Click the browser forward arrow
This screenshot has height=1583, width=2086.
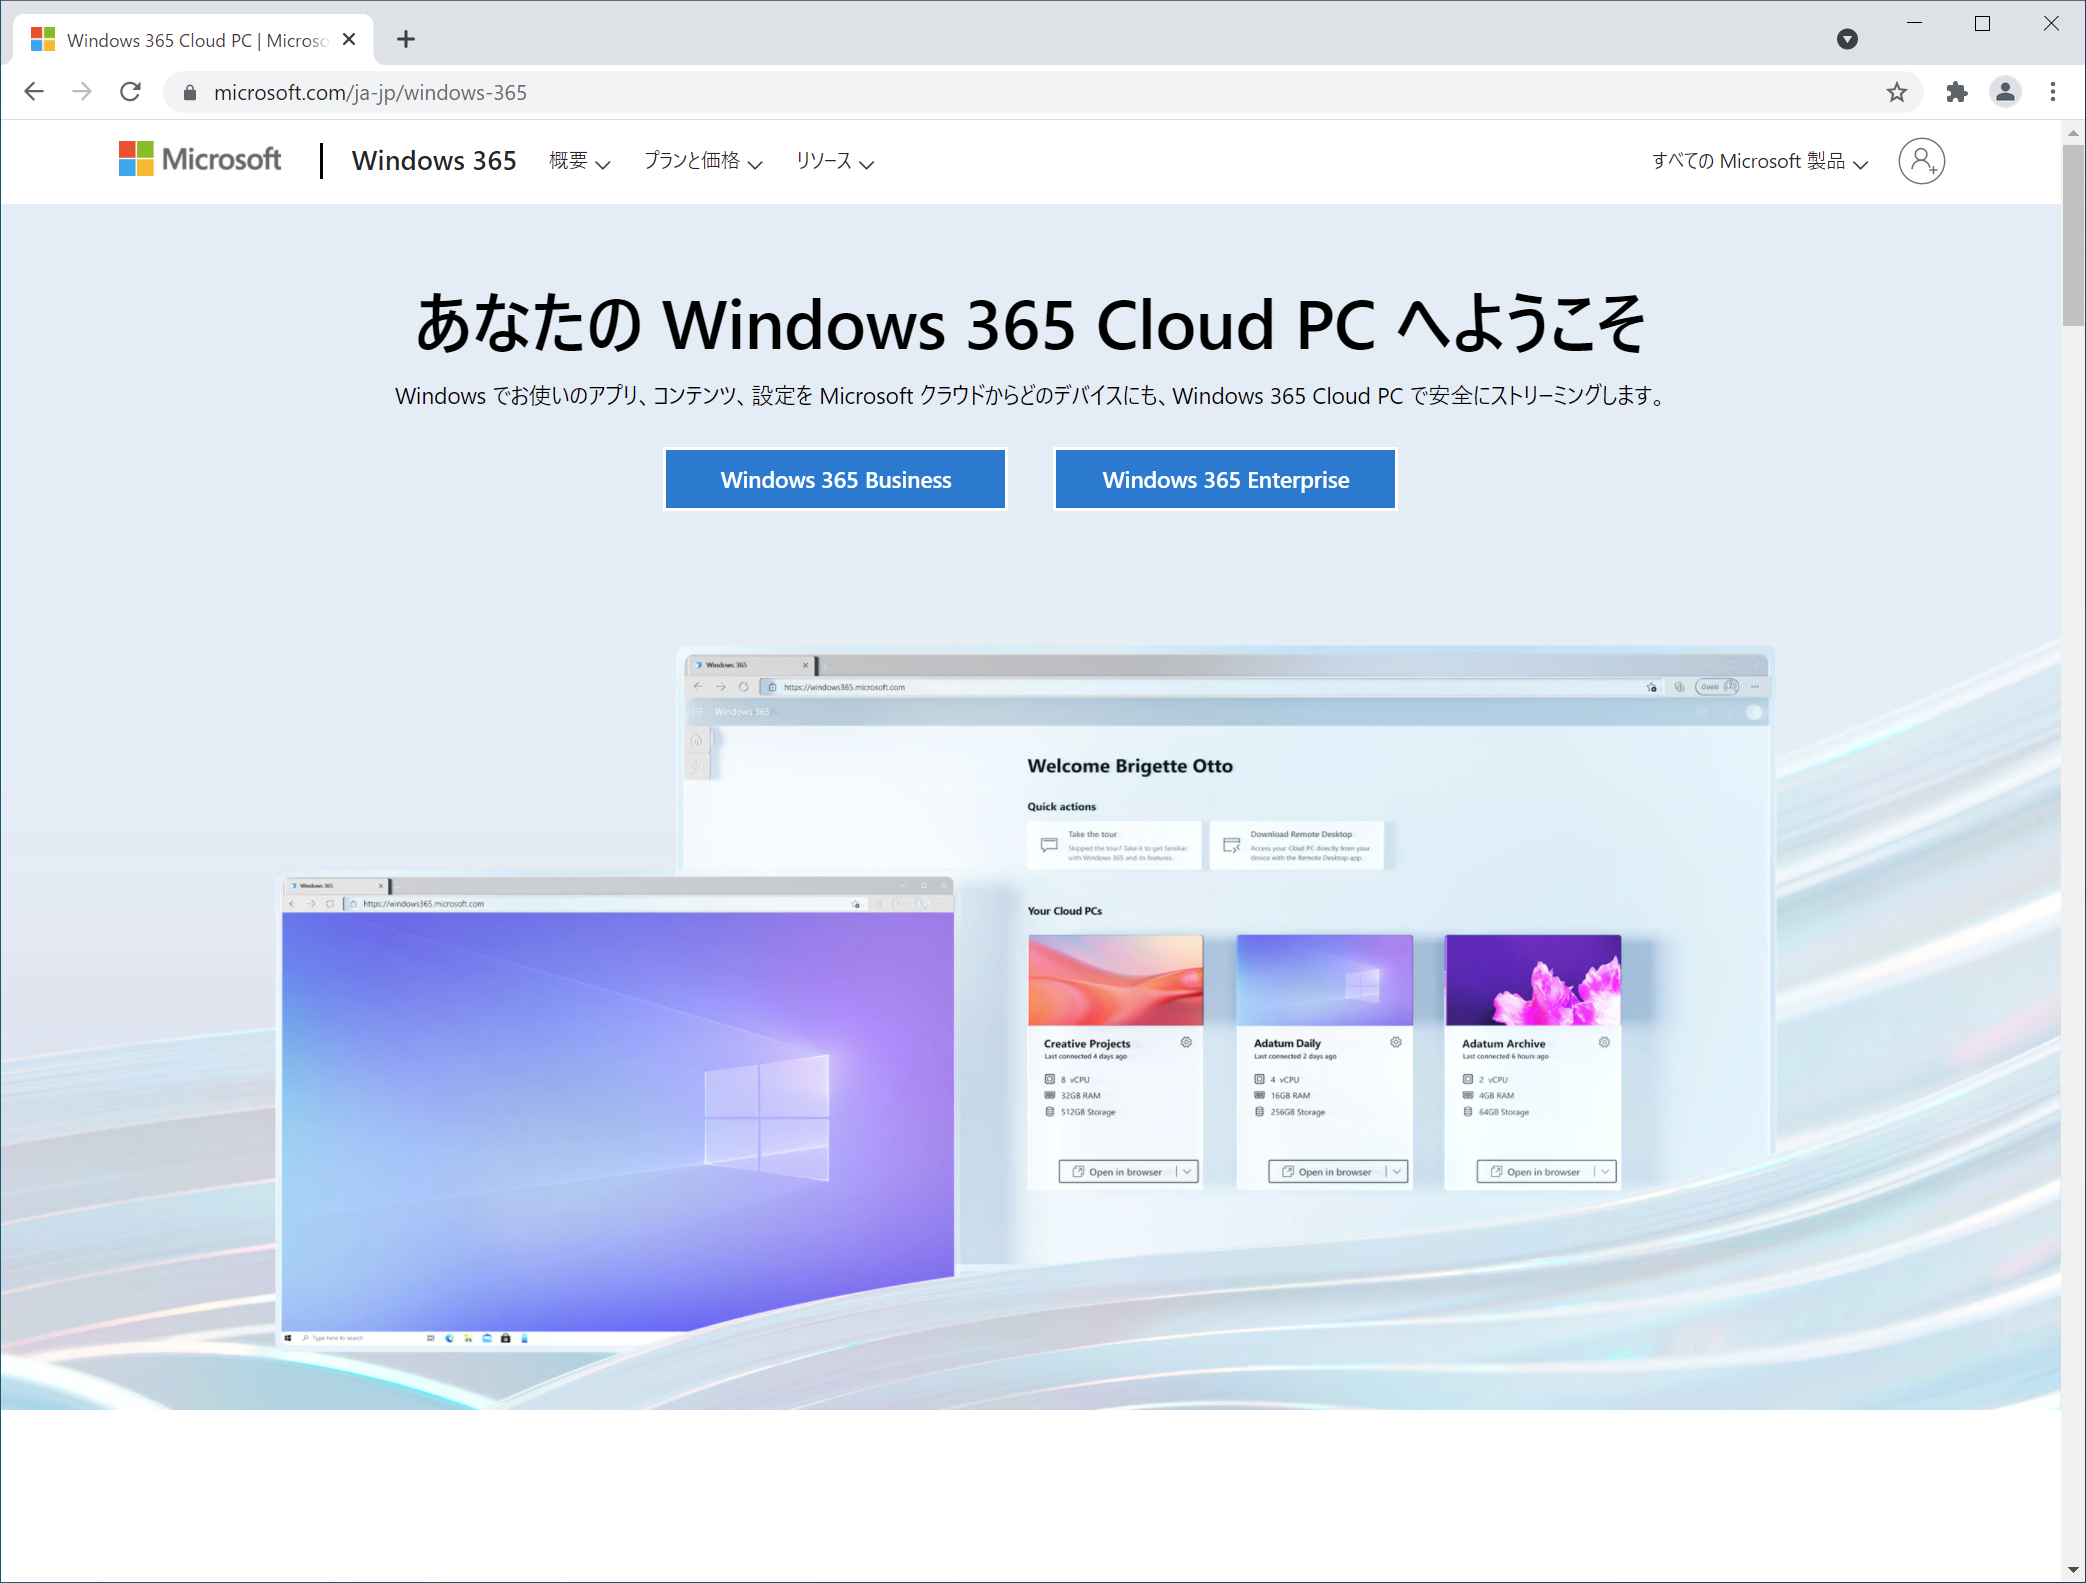(82, 92)
